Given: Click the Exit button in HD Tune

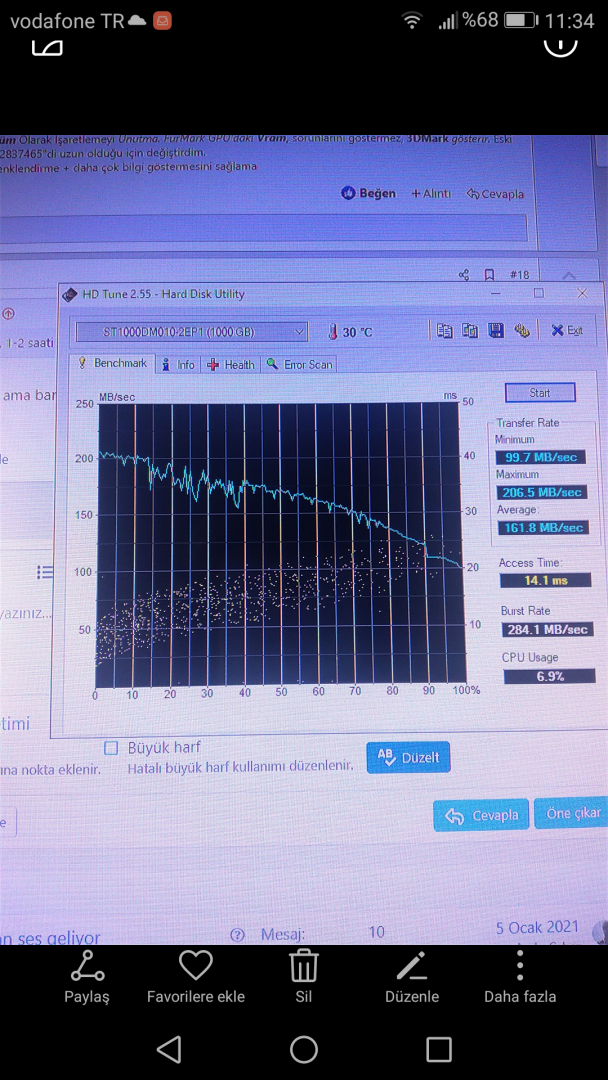Looking at the screenshot, I should pyautogui.click(x=567, y=331).
